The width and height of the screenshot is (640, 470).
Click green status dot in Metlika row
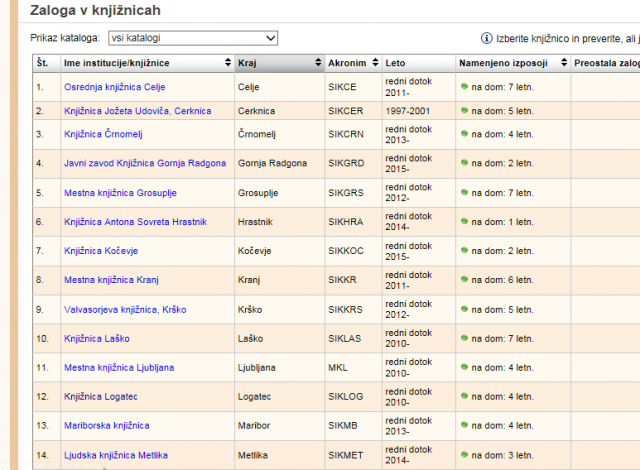click(465, 454)
